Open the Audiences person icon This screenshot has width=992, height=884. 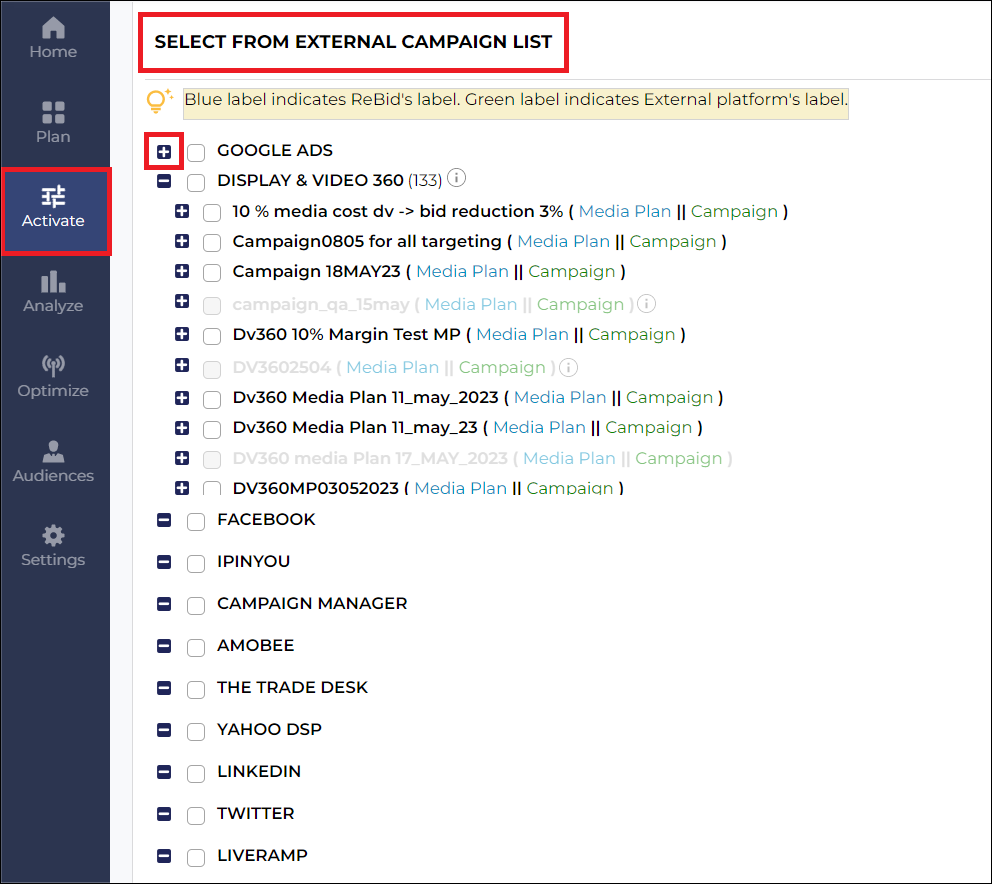(53, 451)
